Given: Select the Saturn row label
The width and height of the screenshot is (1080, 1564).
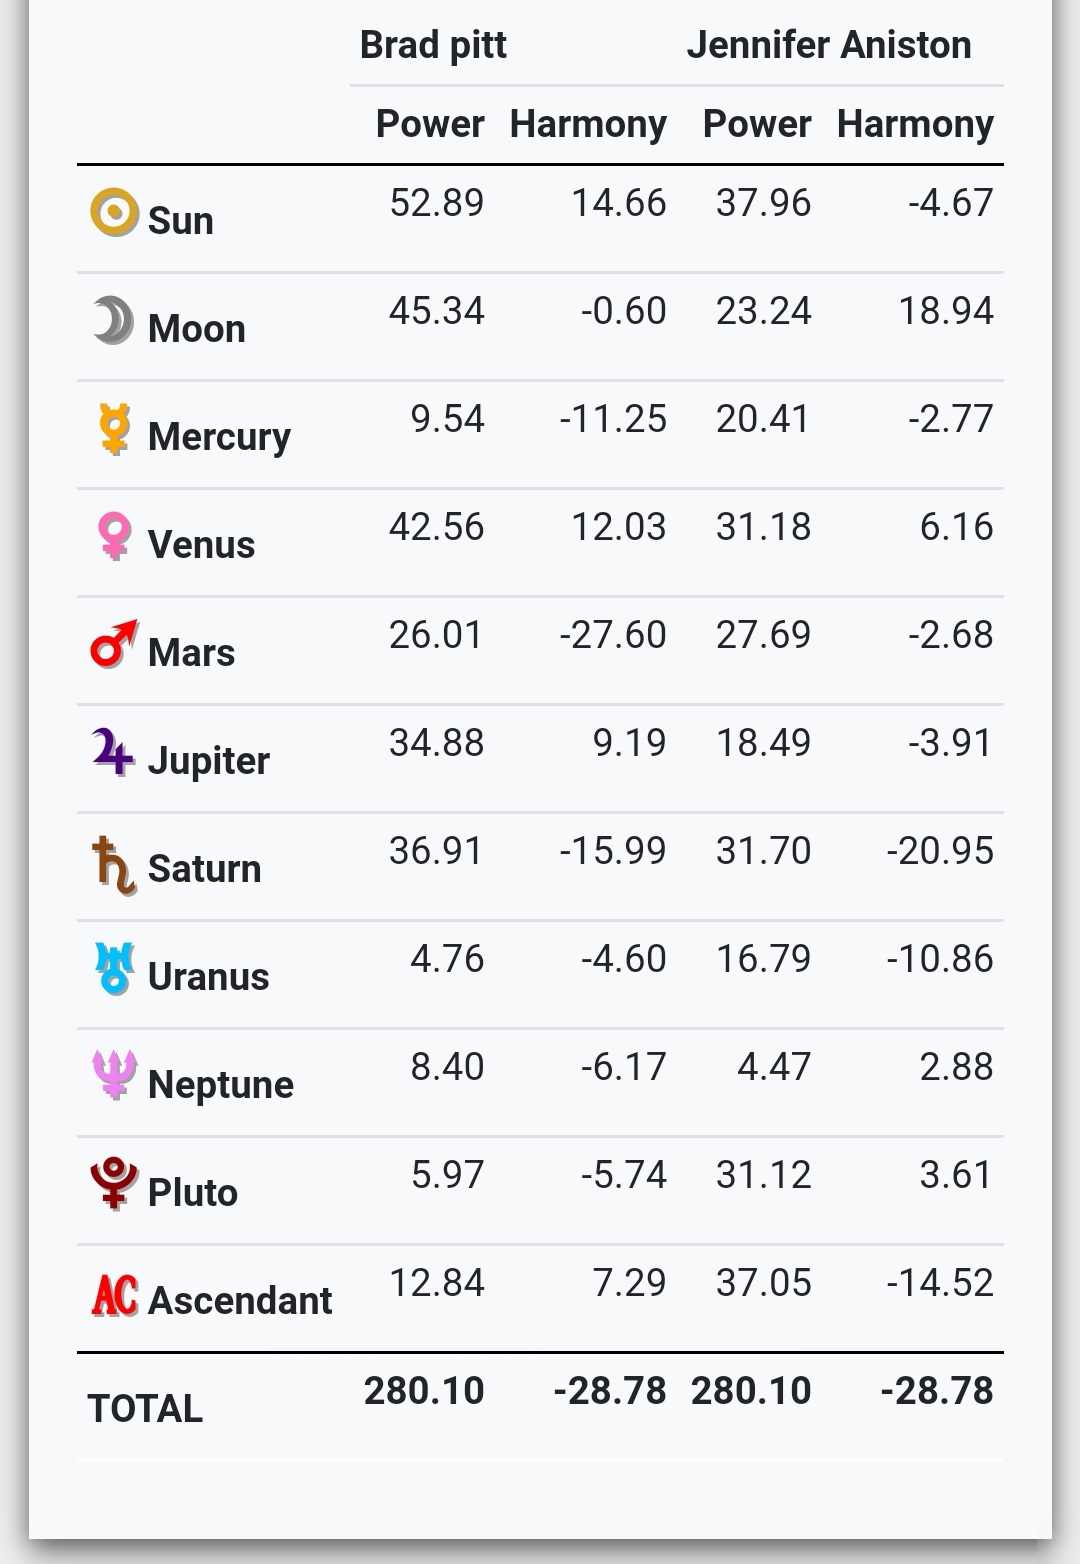Looking at the screenshot, I should pos(204,868).
